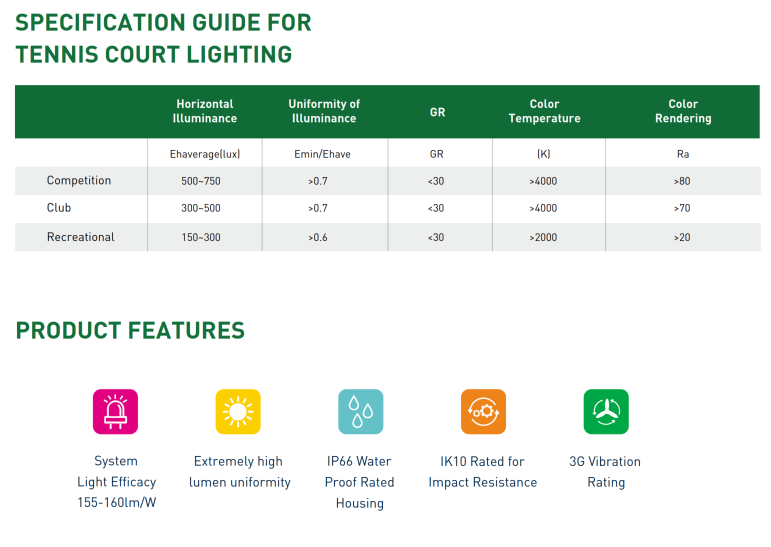The height and width of the screenshot is (547, 771).
Task: Select the Color Rendering column header
Action: coord(683,111)
